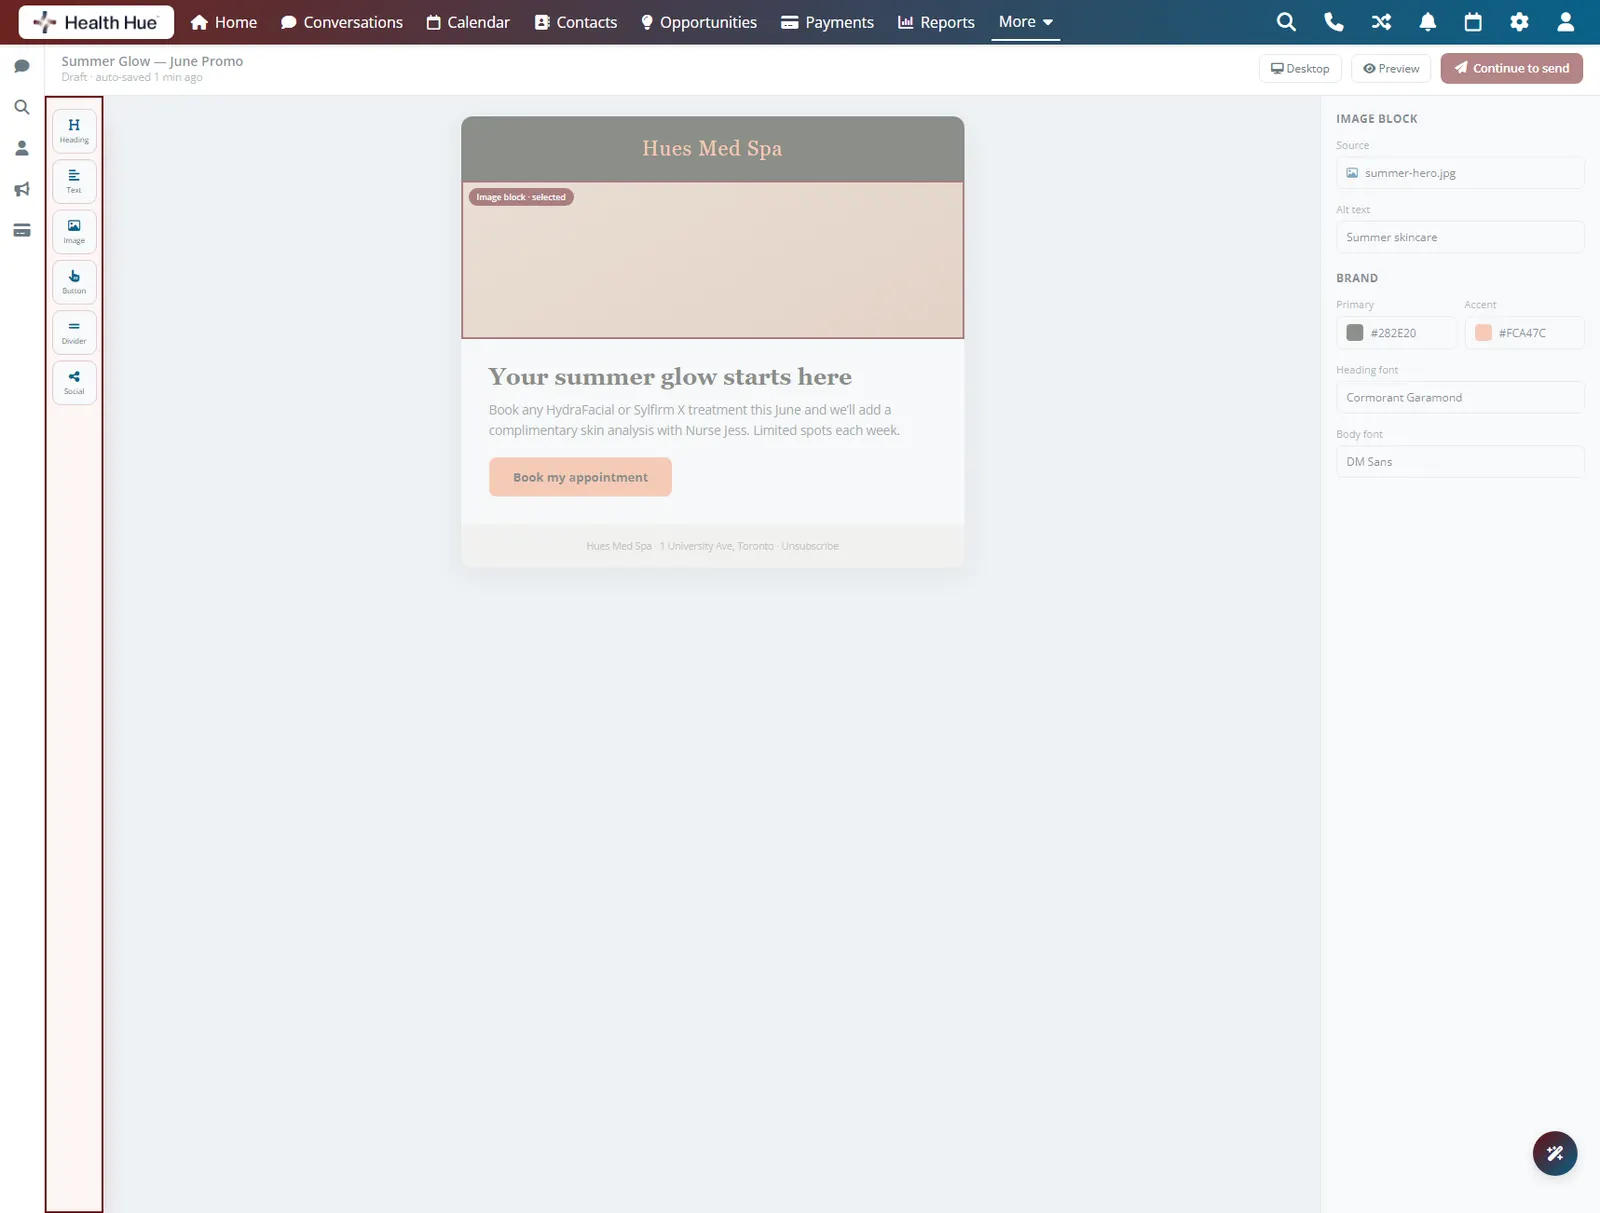Open the Opportunities menu
This screenshot has height=1213, width=1600.
coord(699,22)
